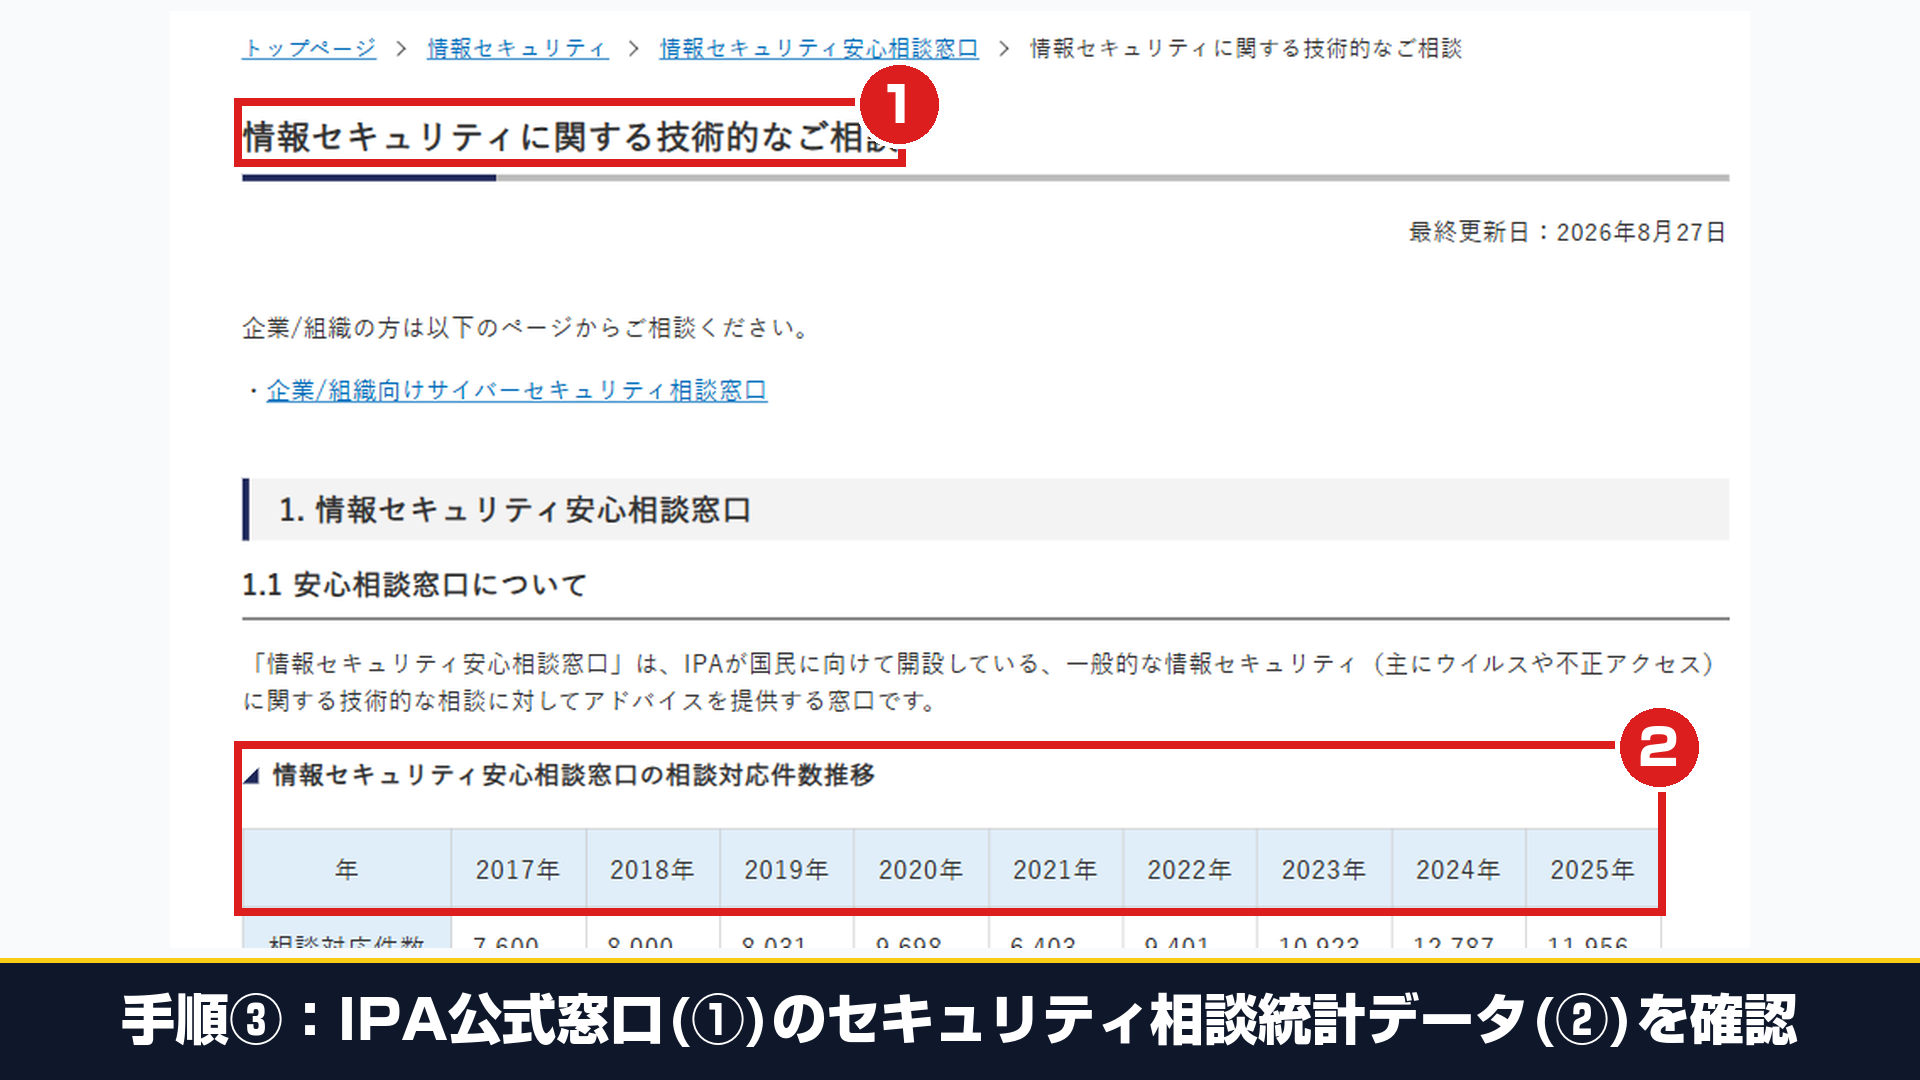Open the 情報セキュリティ安心相談窓口 breadcrumb link
The height and width of the screenshot is (1080, 1920).
tap(819, 48)
